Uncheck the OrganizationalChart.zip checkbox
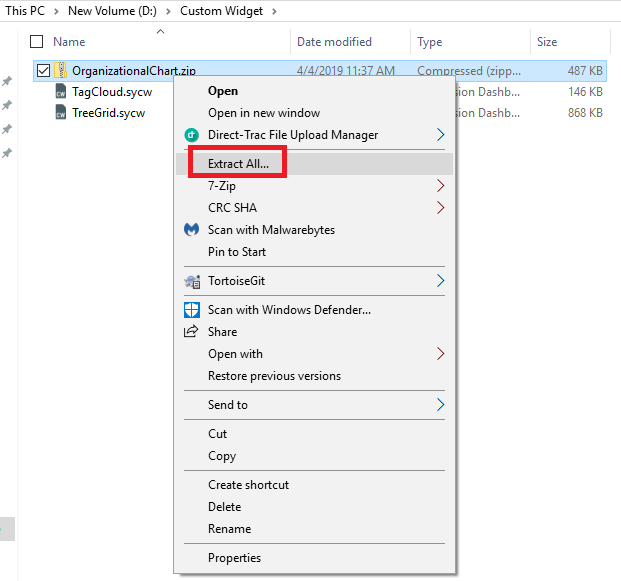621x581 pixels. click(42, 71)
